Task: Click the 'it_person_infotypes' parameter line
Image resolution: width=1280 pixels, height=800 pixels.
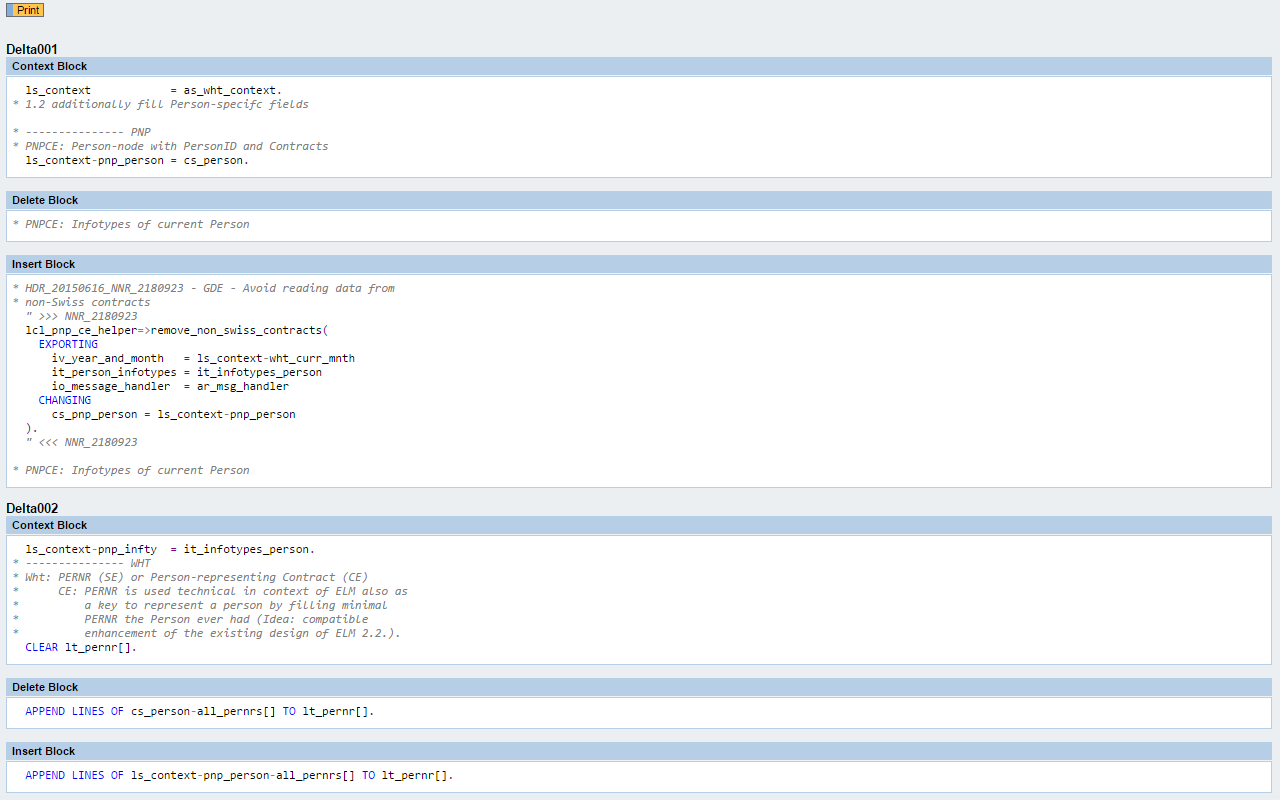Action: click(187, 372)
